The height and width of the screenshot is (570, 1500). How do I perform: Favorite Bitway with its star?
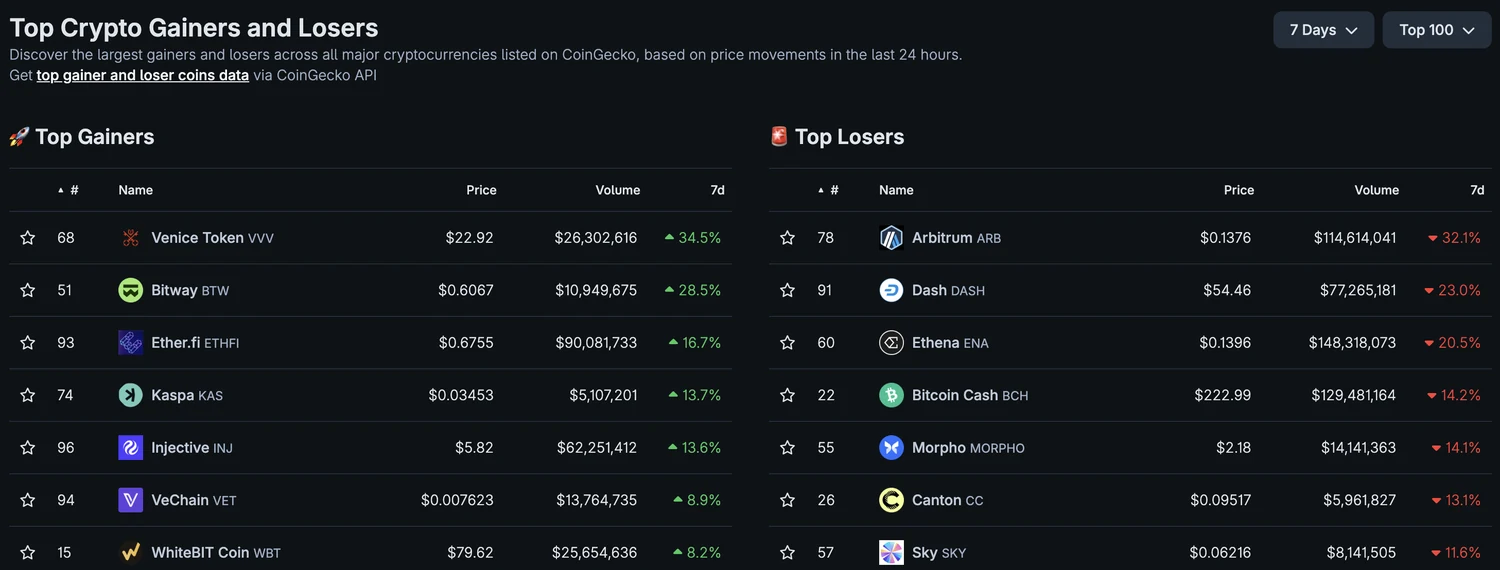pos(28,290)
